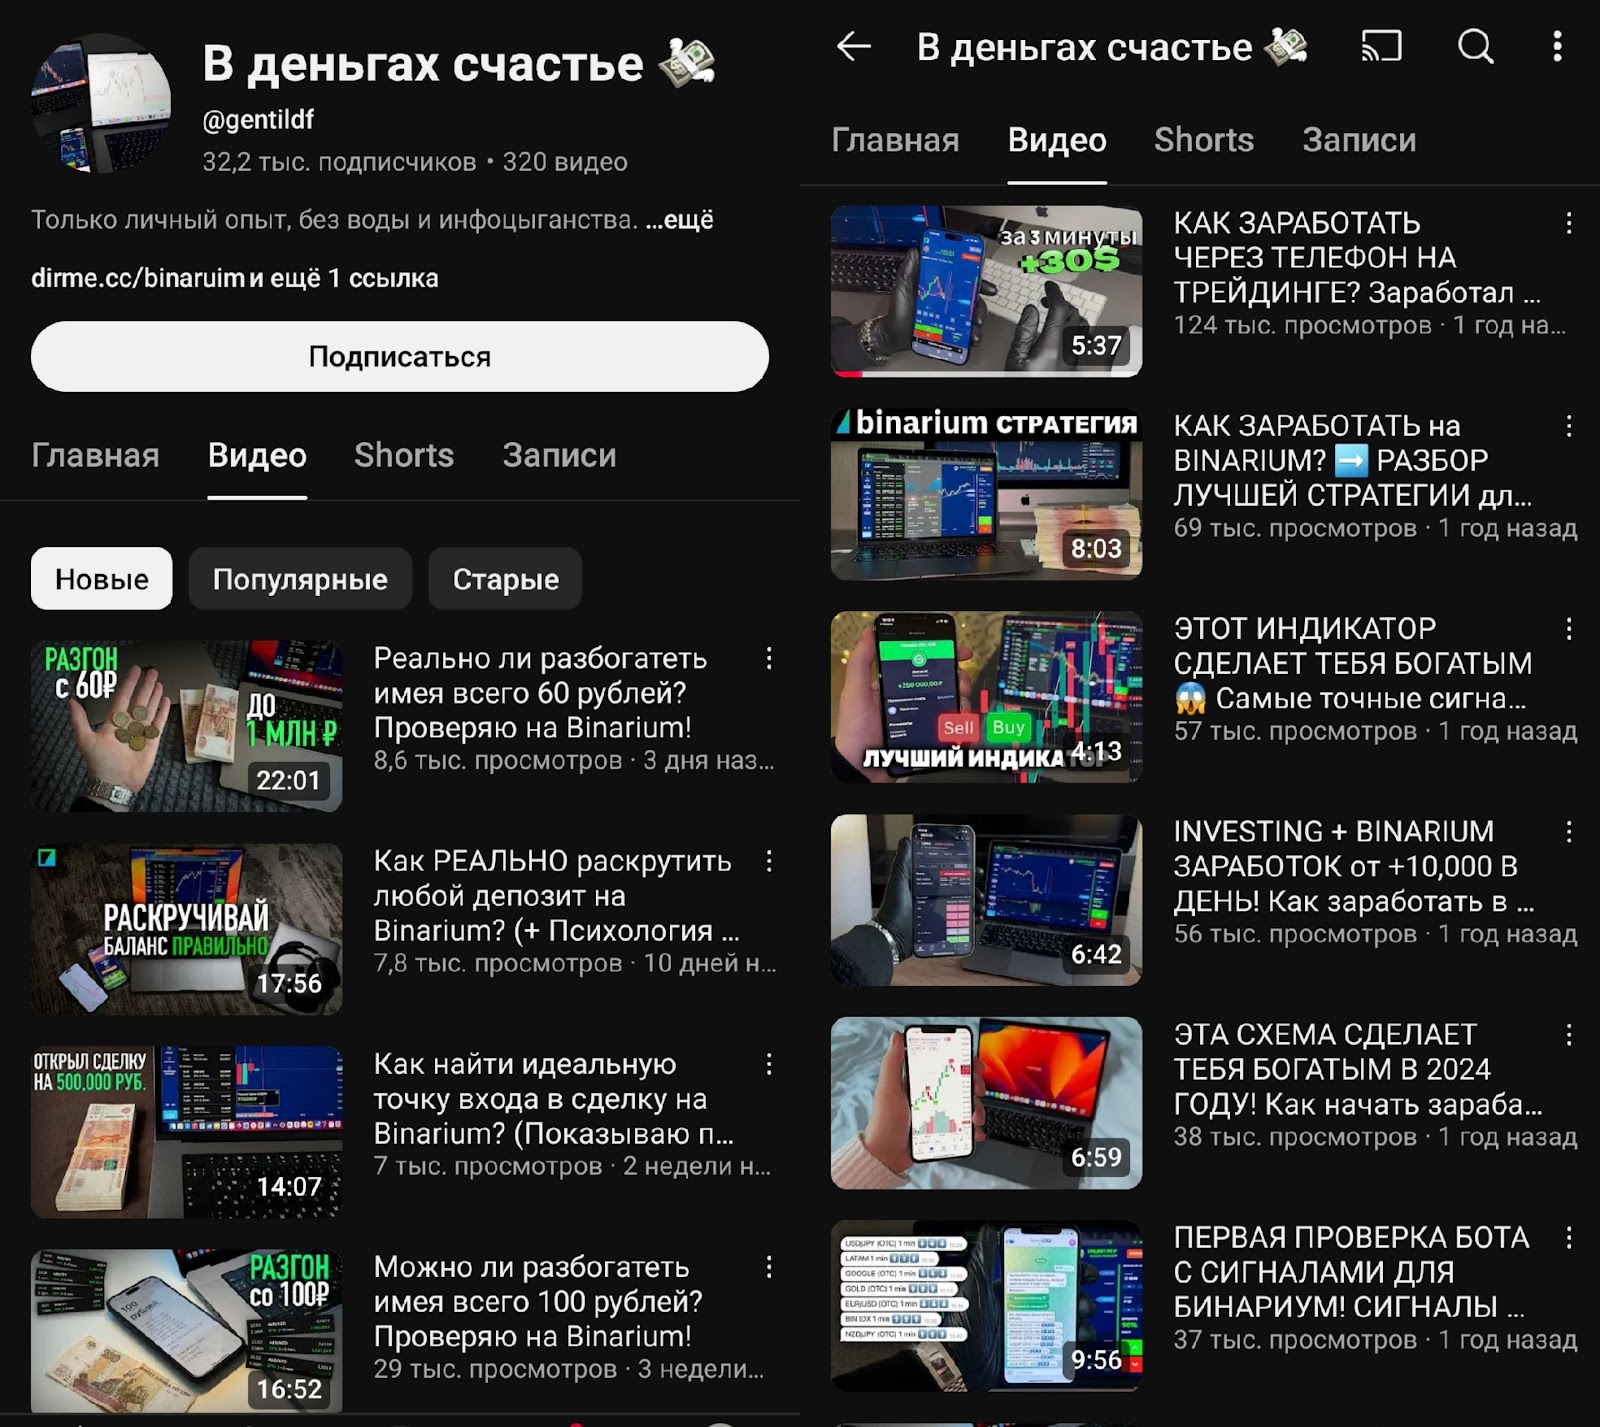Tap '124 тыс. просмотров' view count
This screenshot has height=1427, width=1600.
[x=1302, y=325]
